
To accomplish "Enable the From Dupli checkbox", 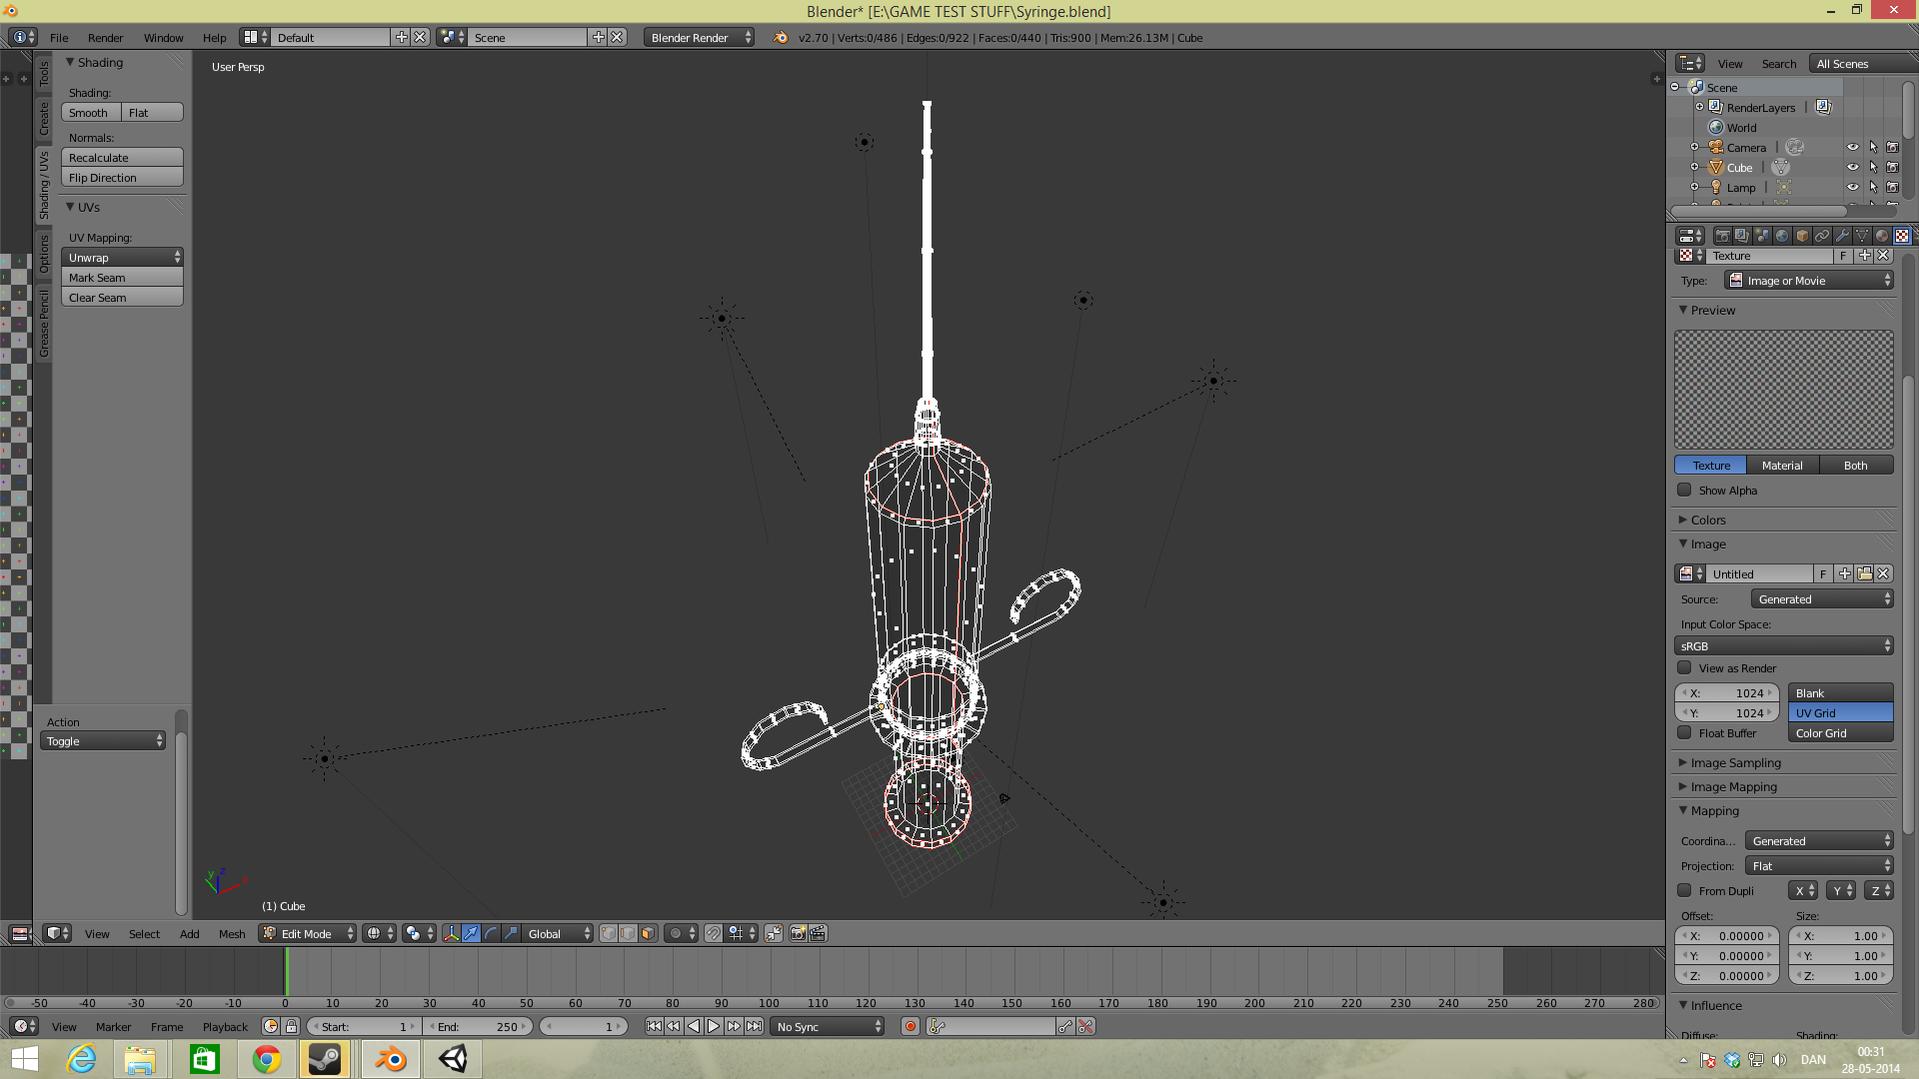I will (1684, 891).
